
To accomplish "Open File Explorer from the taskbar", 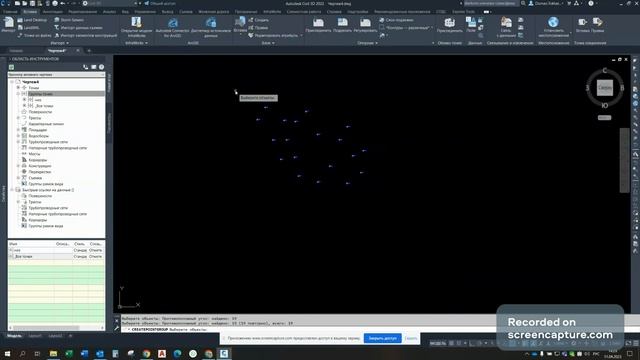I will tap(53, 353).
